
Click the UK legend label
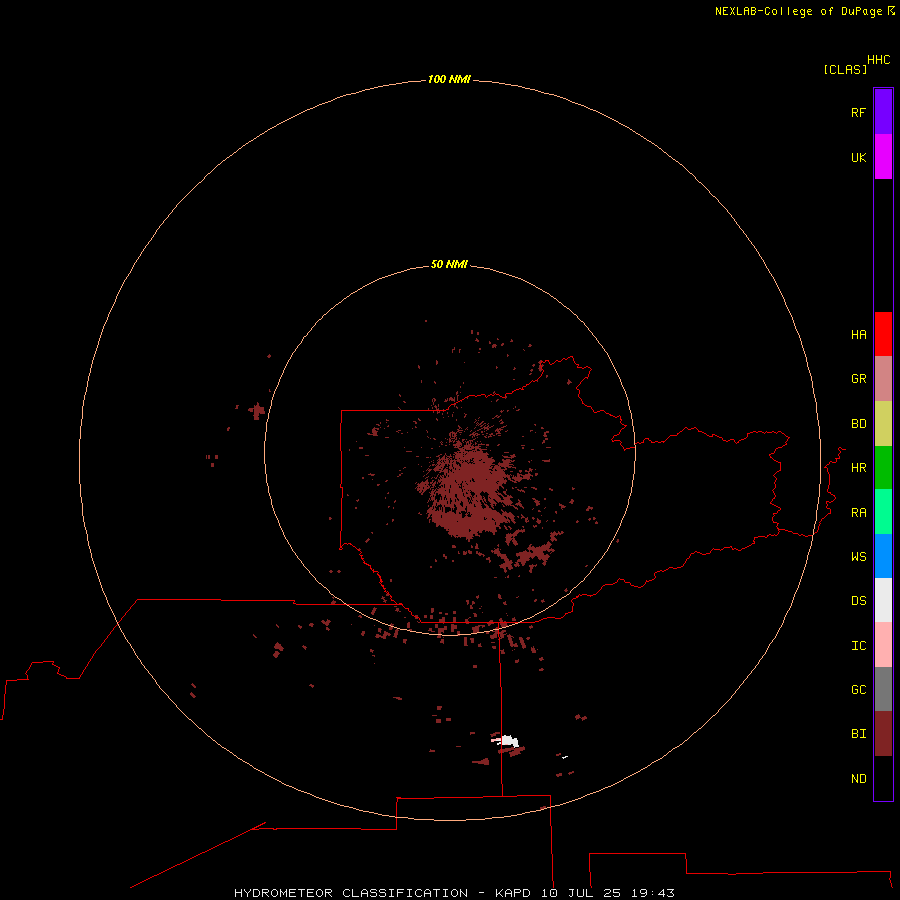pos(858,157)
